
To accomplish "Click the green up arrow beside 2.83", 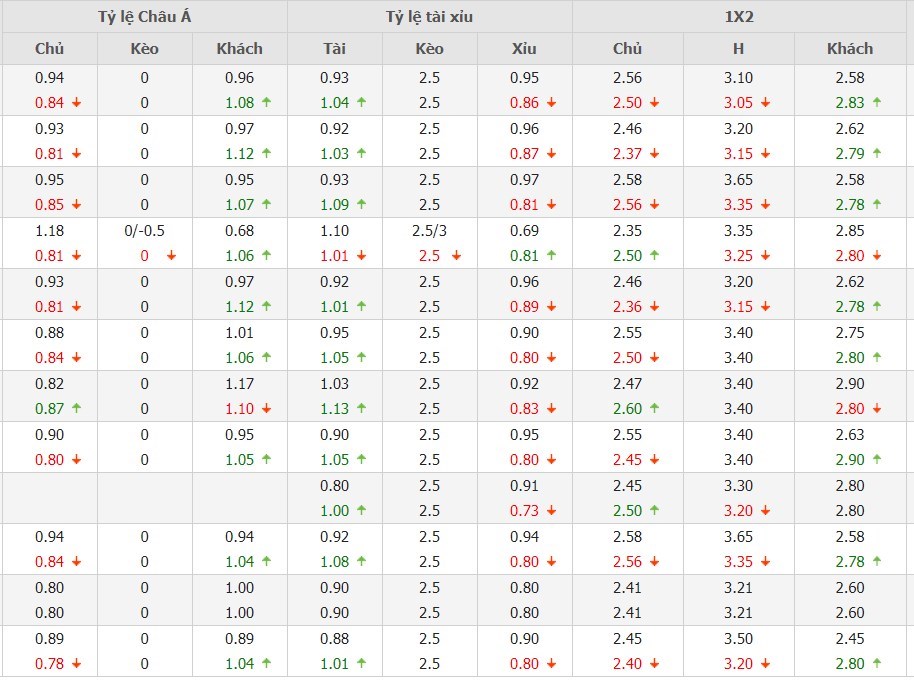I will click(877, 103).
